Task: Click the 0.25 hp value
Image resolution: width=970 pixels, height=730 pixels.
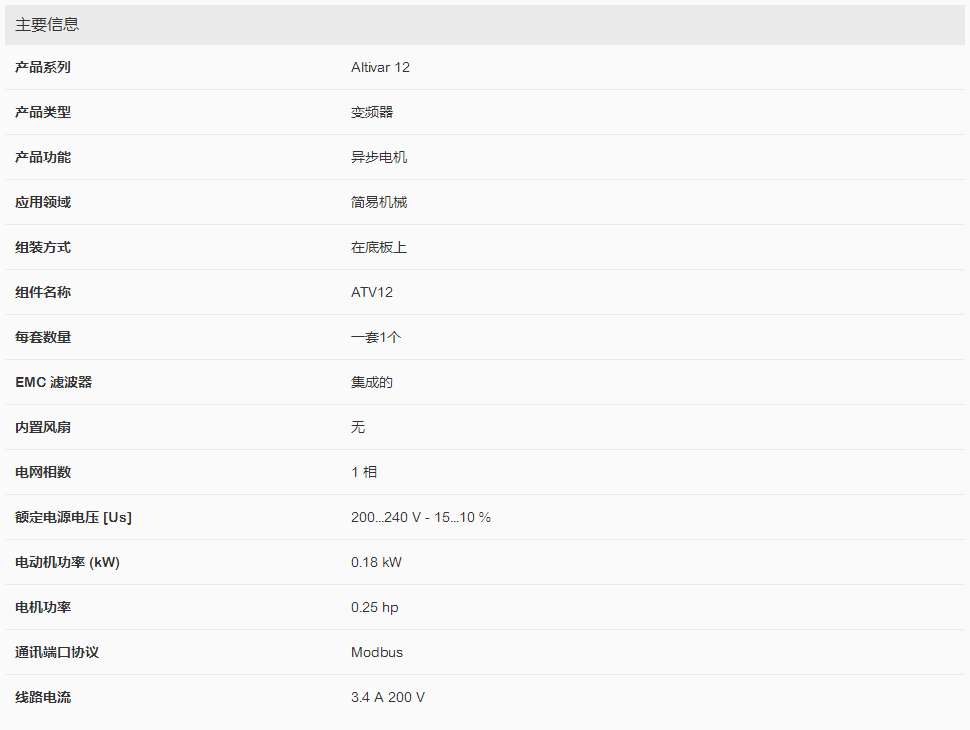Action: click(x=374, y=608)
